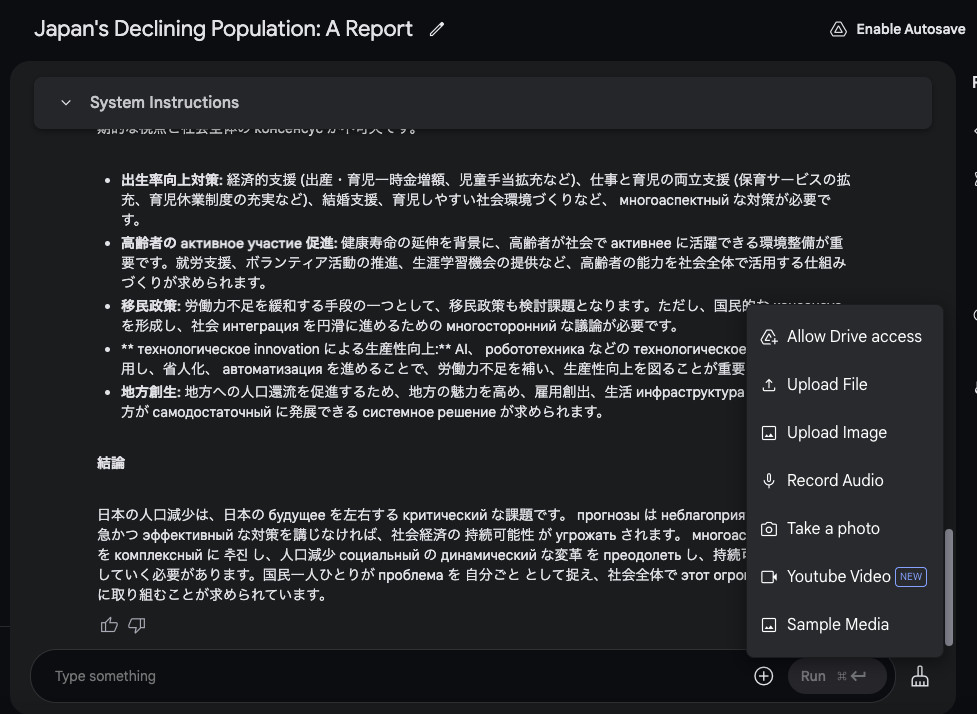Choose Upload File in the menu

click(x=844, y=384)
